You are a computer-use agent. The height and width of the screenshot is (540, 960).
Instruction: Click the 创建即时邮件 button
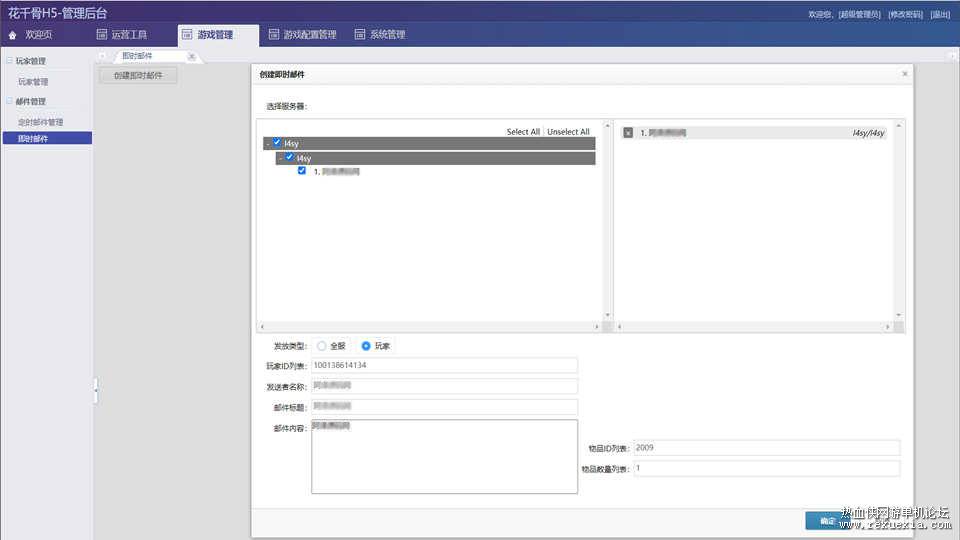138,75
